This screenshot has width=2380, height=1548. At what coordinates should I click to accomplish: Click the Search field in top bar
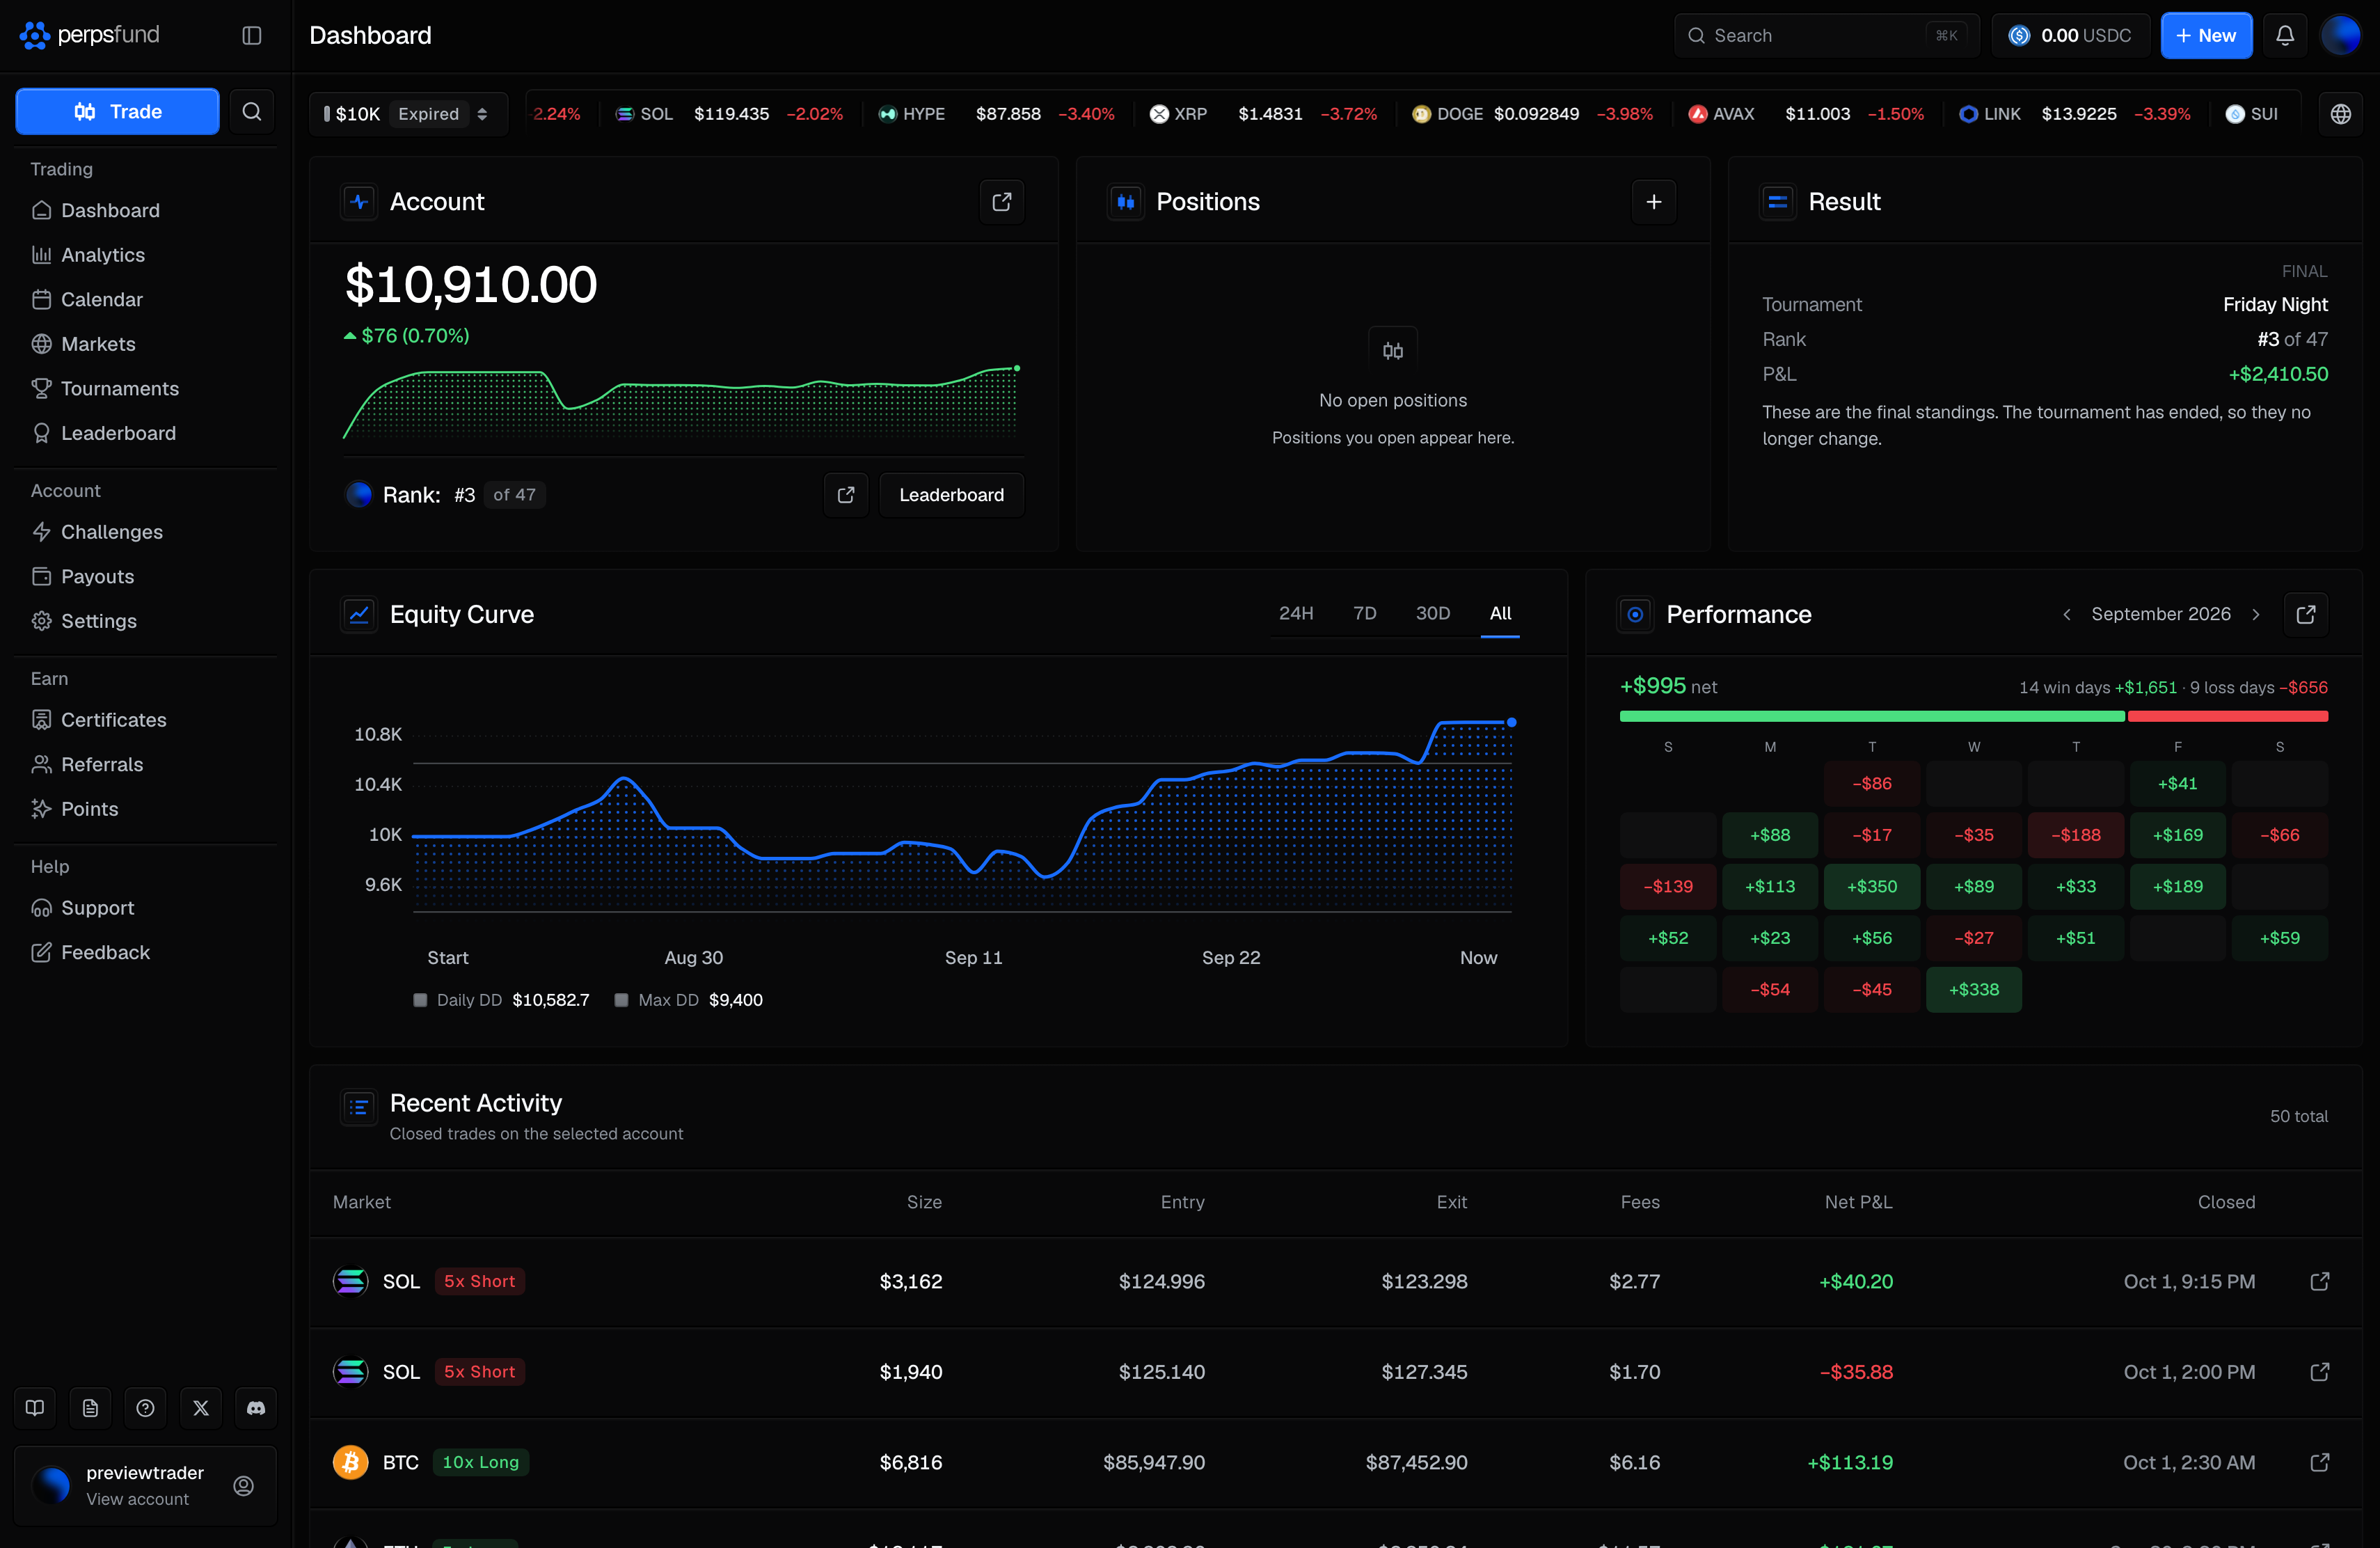(1827, 36)
